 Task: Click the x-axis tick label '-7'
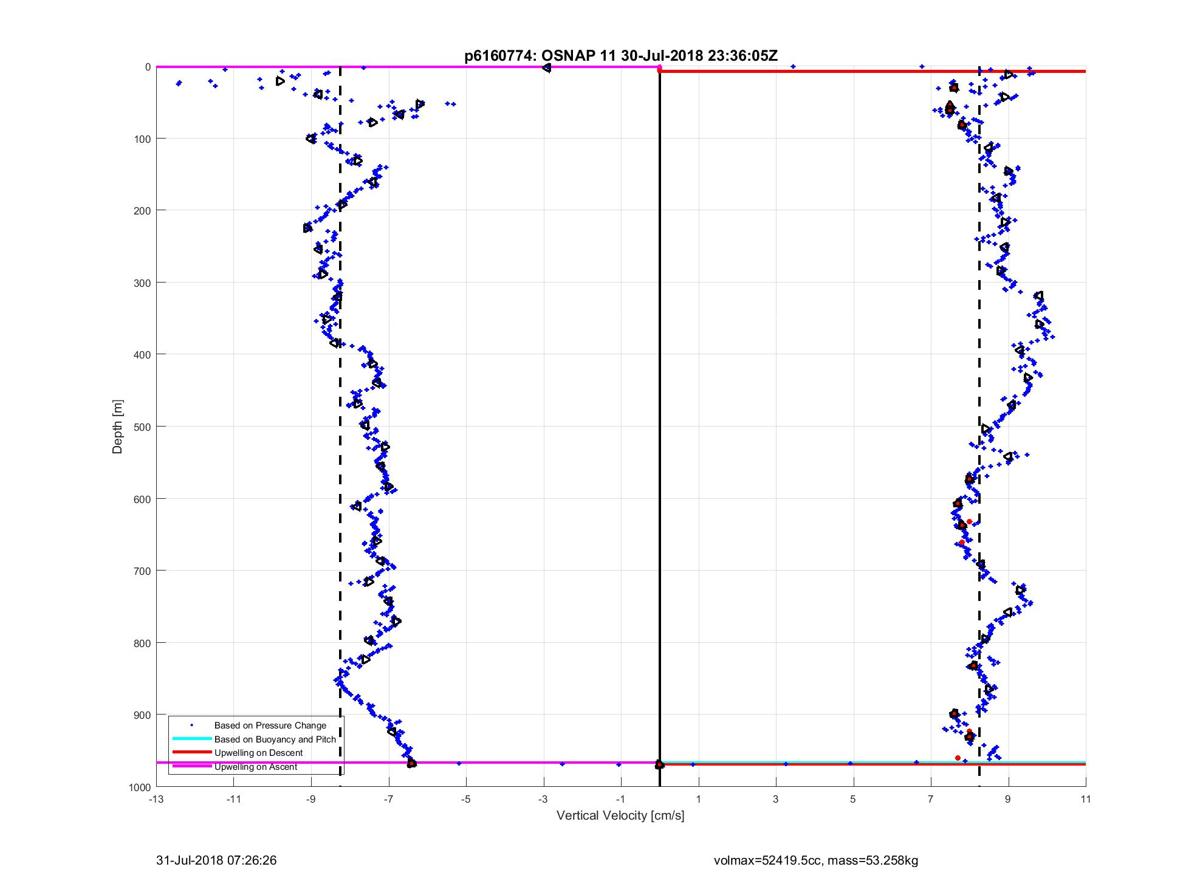pyautogui.click(x=388, y=799)
